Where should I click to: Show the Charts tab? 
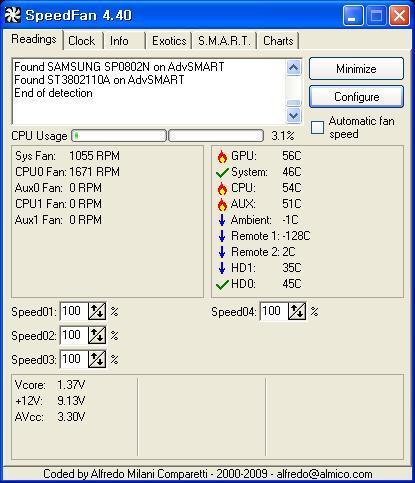point(278,41)
